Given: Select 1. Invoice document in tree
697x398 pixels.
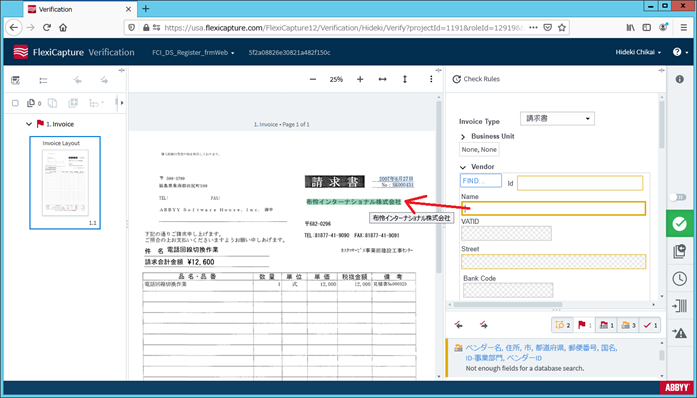Looking at the screenshot, I should [x=60, y=124].
